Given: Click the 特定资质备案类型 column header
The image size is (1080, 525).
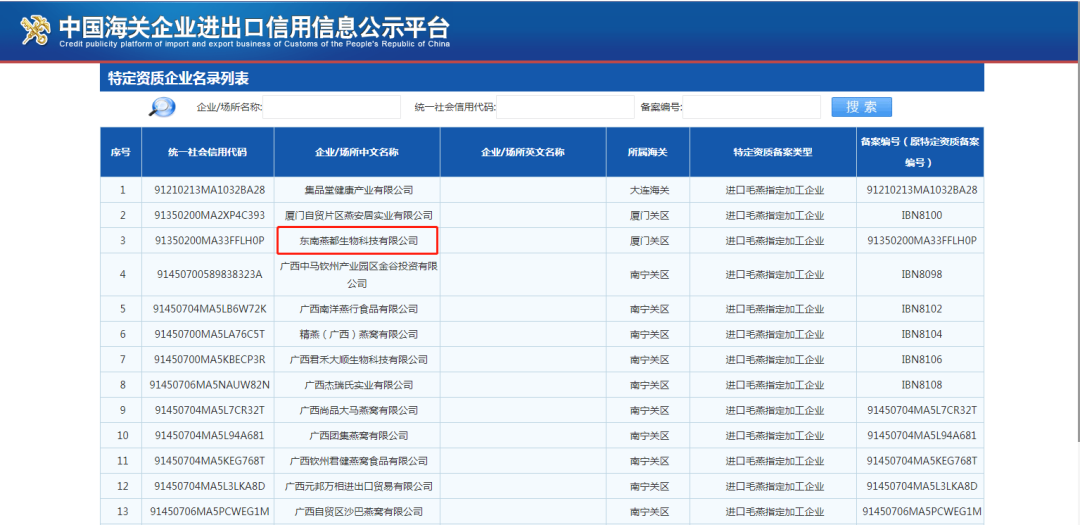Looking at the screenshot, I should (x=772, y=152).
